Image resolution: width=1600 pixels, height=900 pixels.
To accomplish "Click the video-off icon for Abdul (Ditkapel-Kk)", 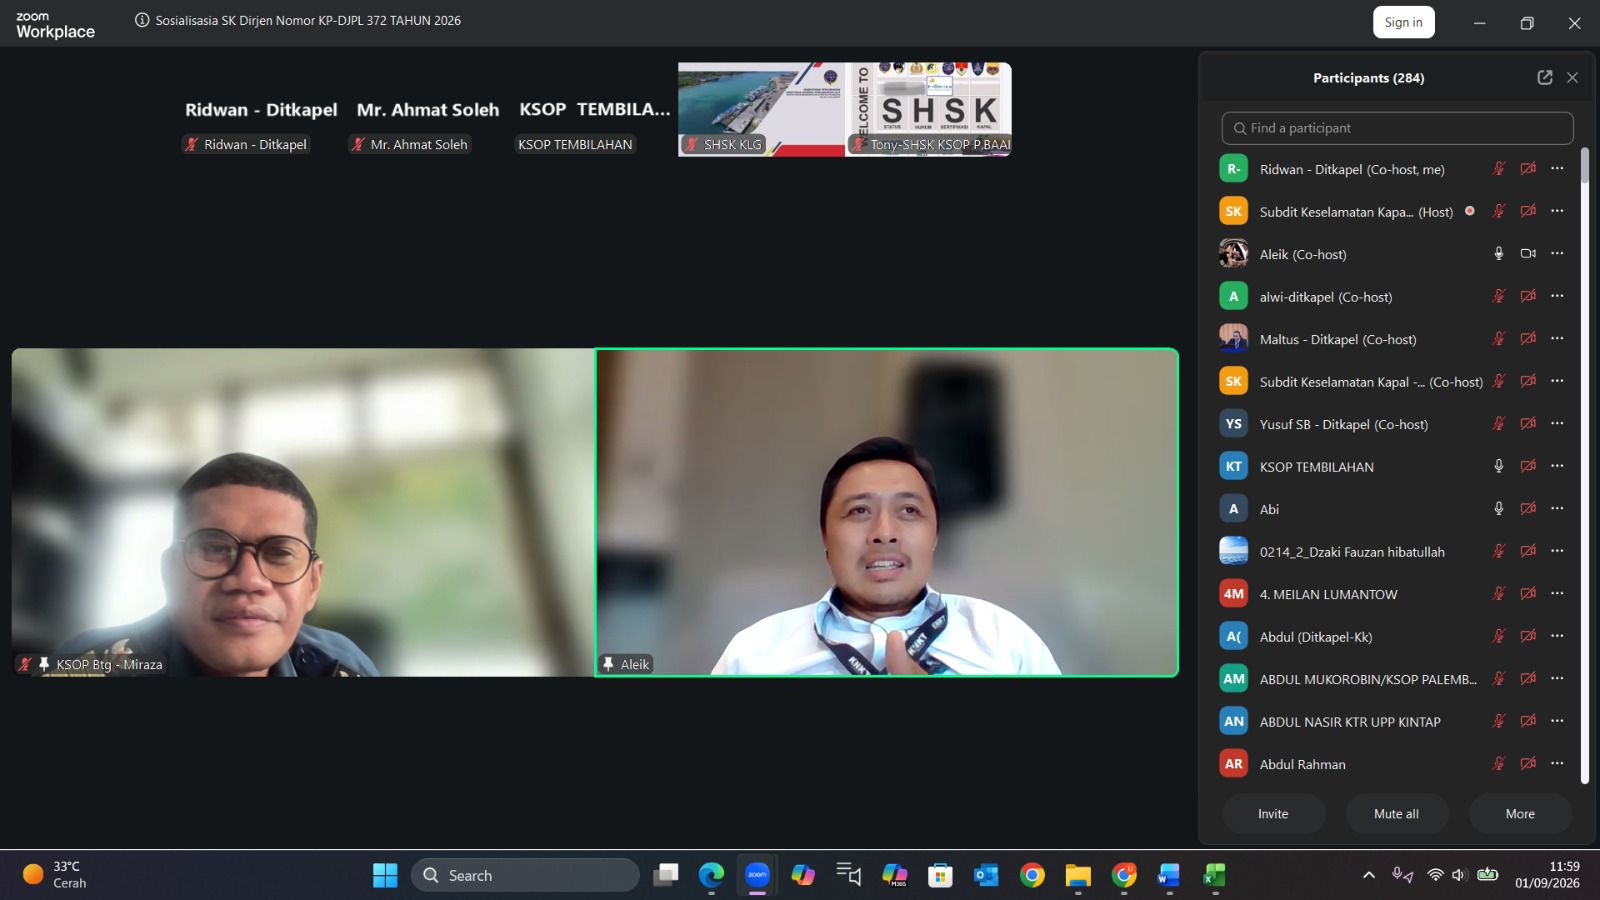I will click(1528, 636).
